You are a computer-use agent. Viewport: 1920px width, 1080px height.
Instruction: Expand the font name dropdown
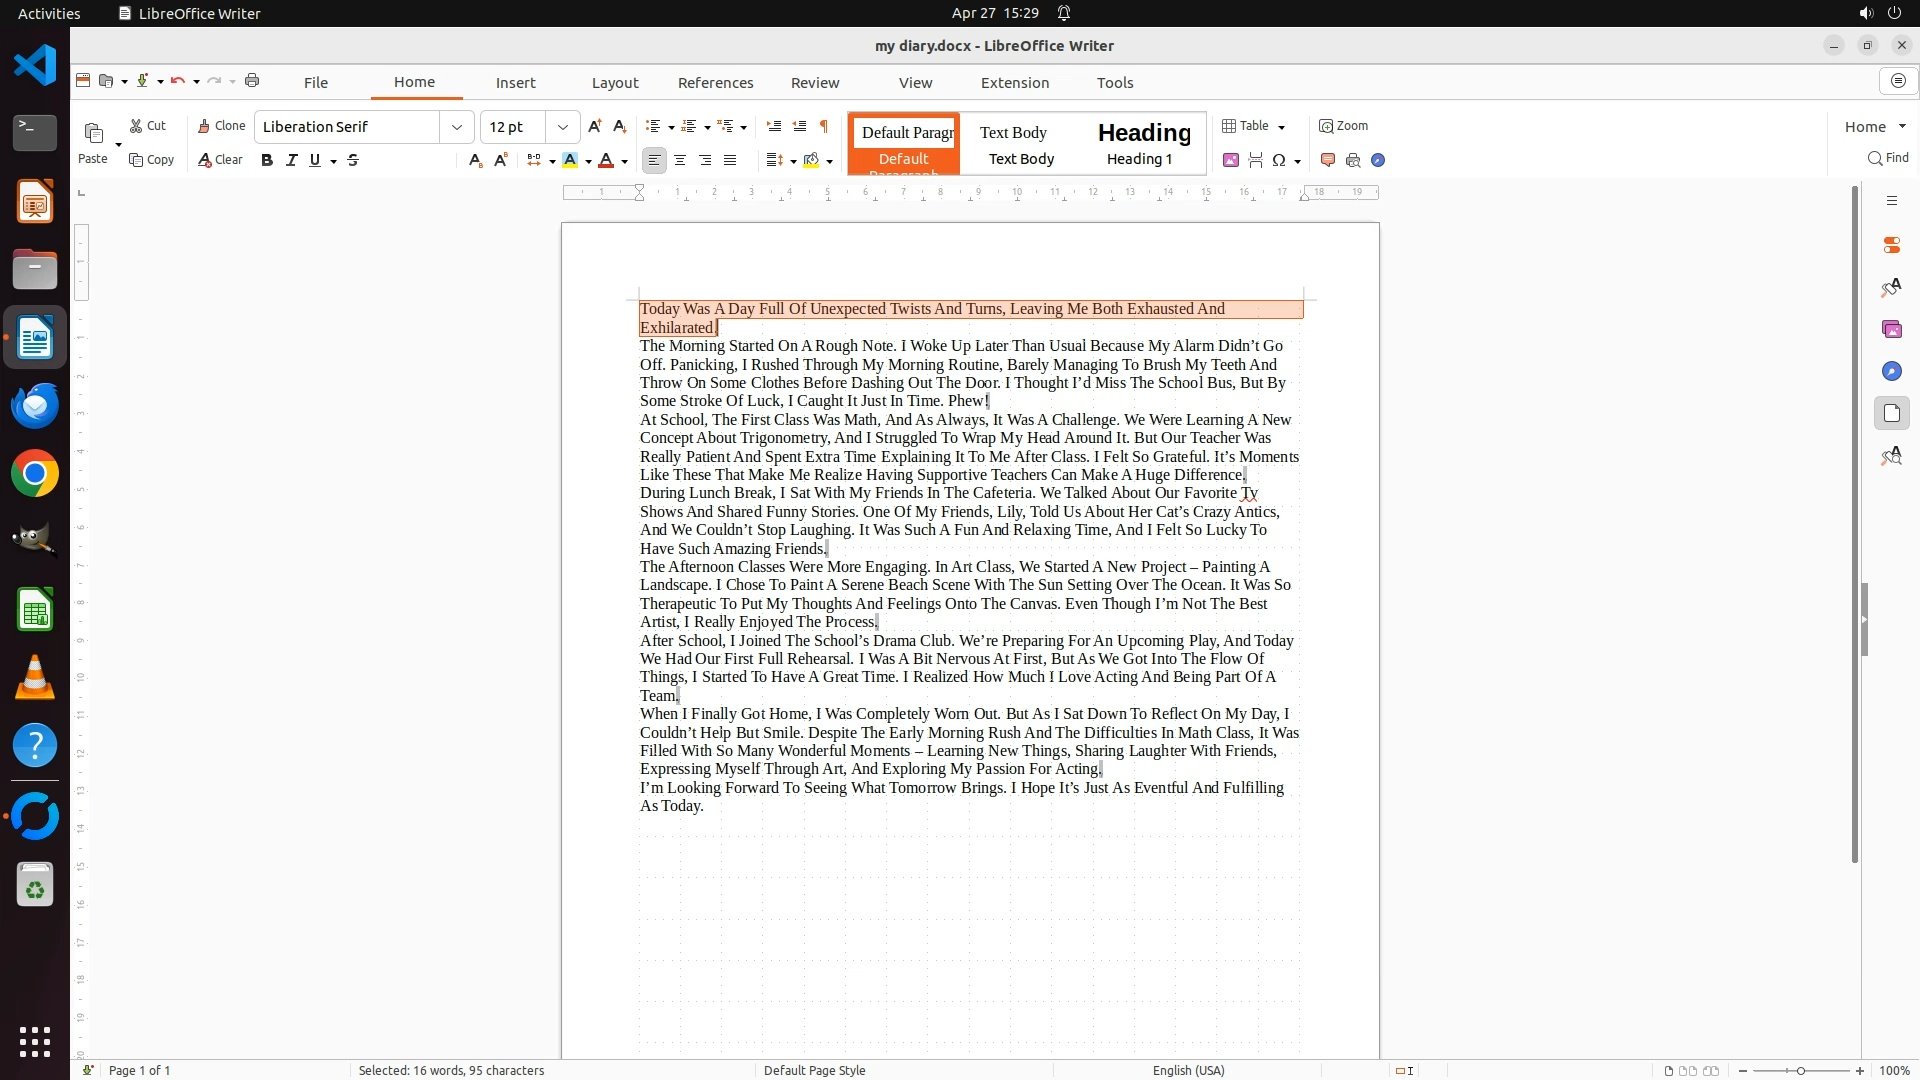tap(457, 127)
